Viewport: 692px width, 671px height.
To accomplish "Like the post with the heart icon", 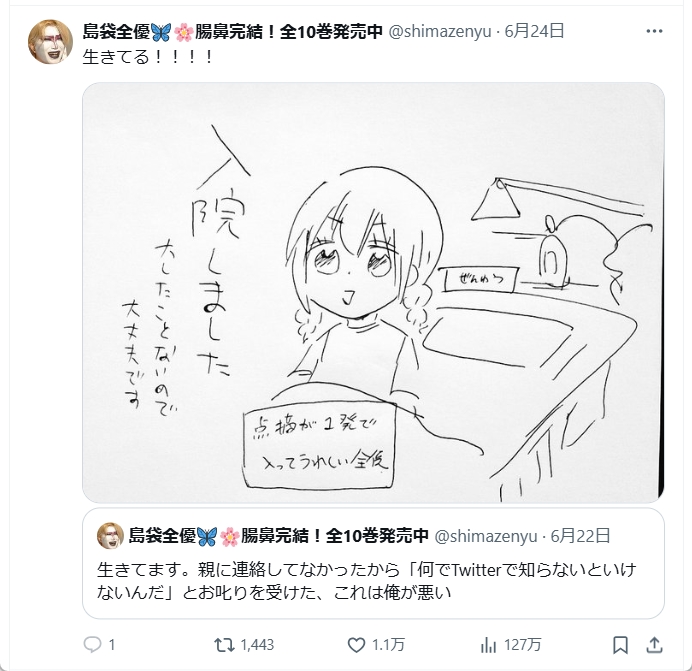I will click(356, 645).
